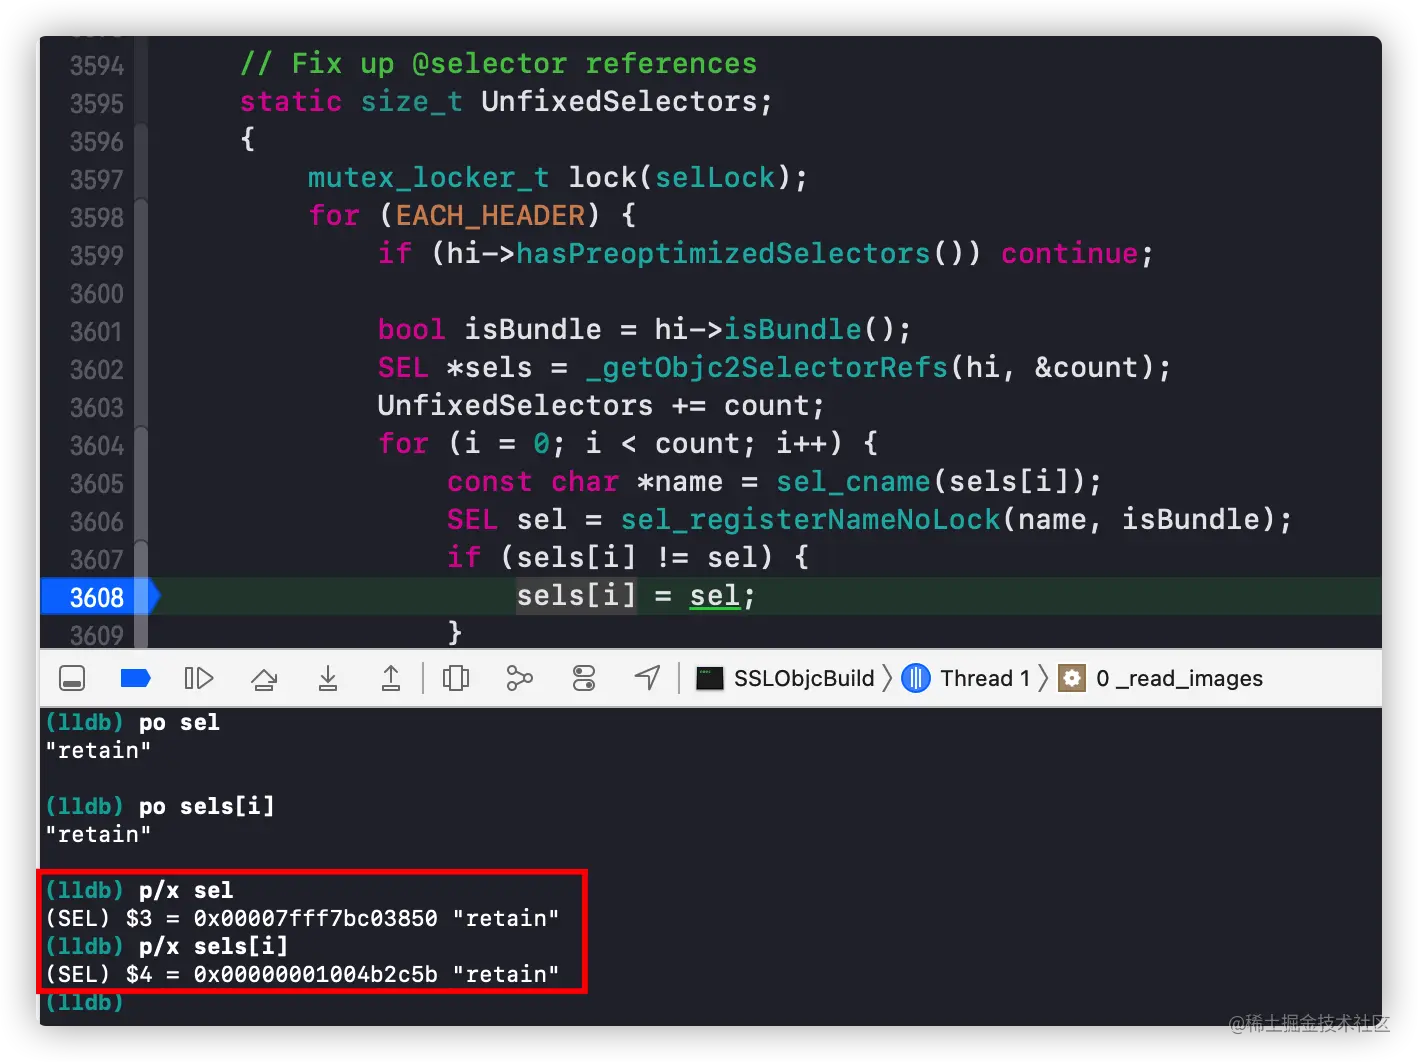This screenshot has height=1062, width=1418.
Task: Click 'hasPreoptimizedSelectors' in line 3599
Action: click(x=723, y=254)
